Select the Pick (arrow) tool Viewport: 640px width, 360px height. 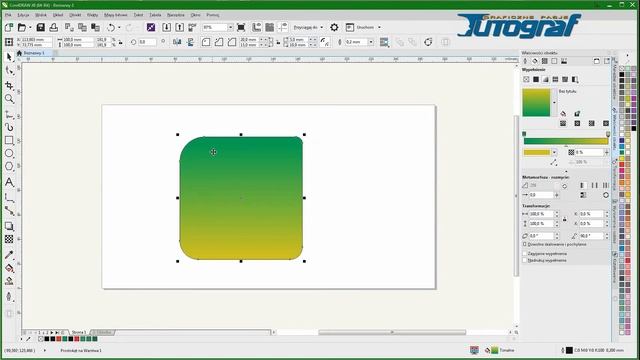click(9, 57)
